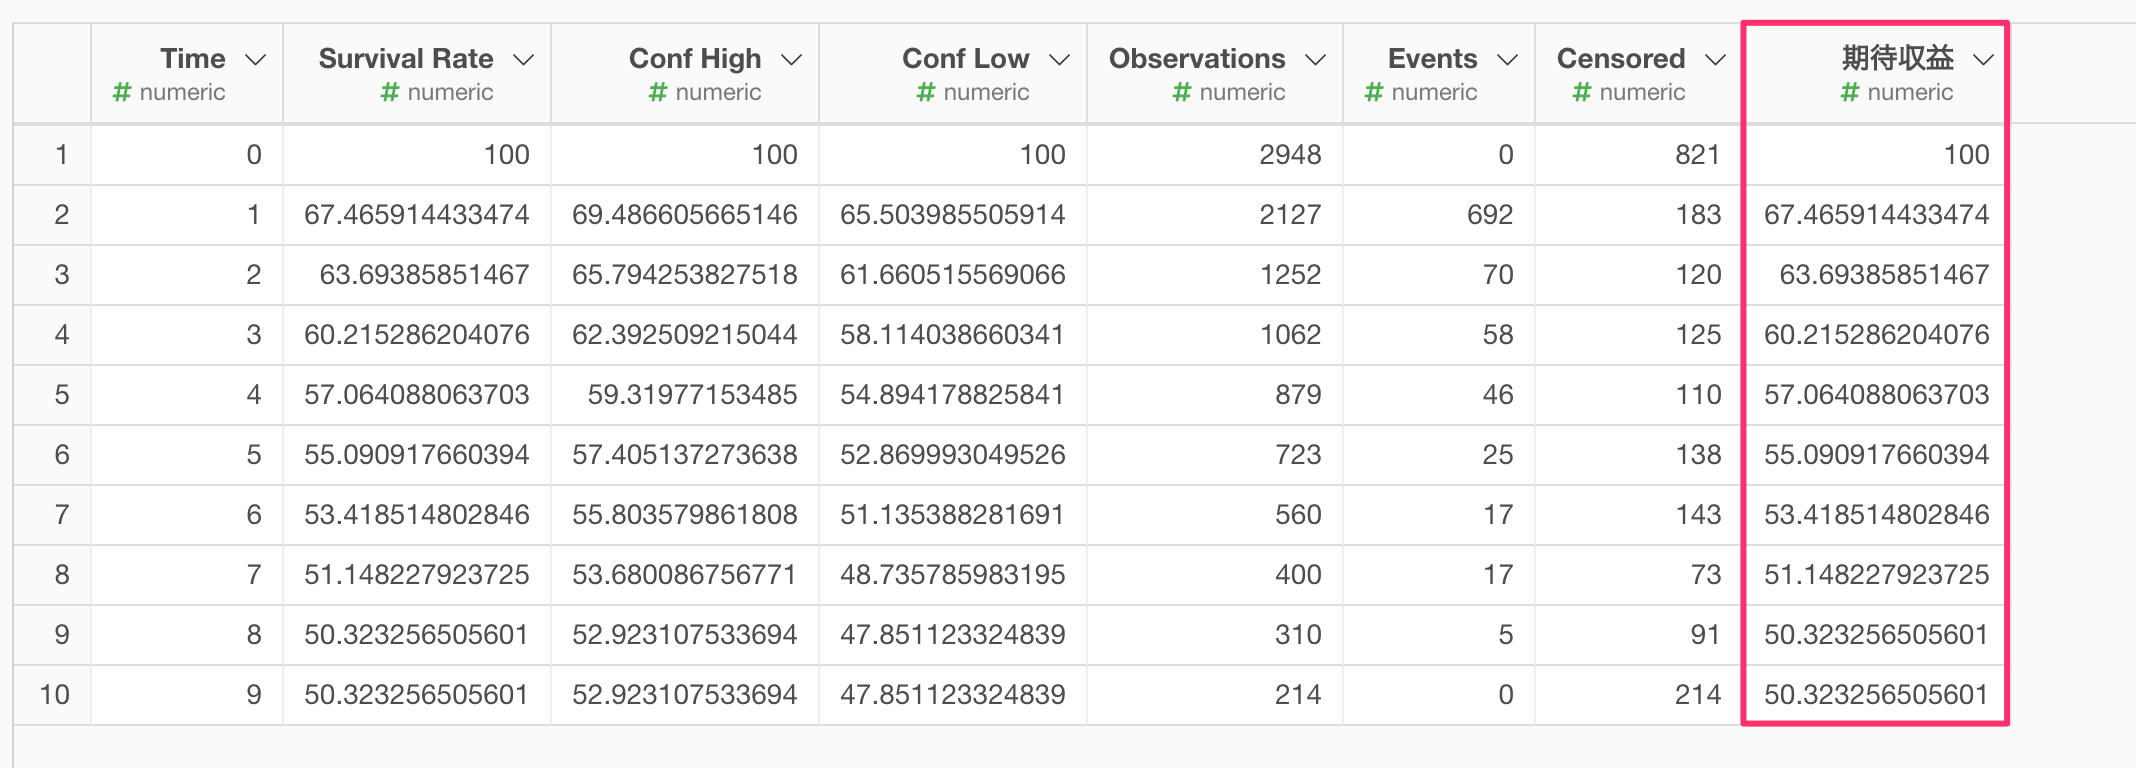Expand the Events column menu
This screenshot has height=768, width=2136.
(x=1508, y=60)
